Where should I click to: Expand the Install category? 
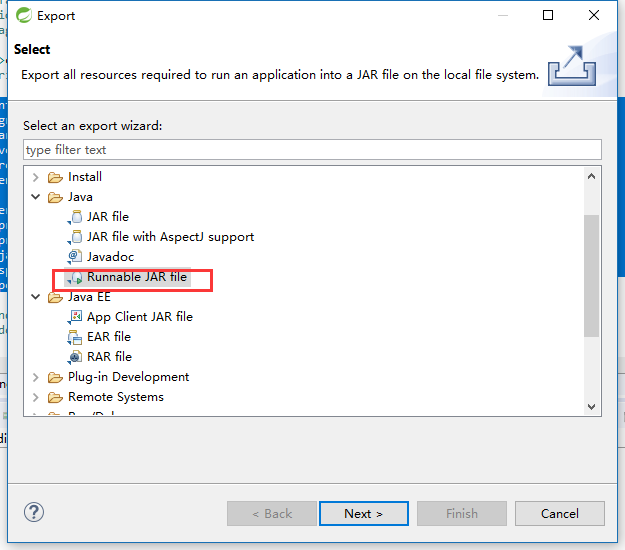click(35, 177)
